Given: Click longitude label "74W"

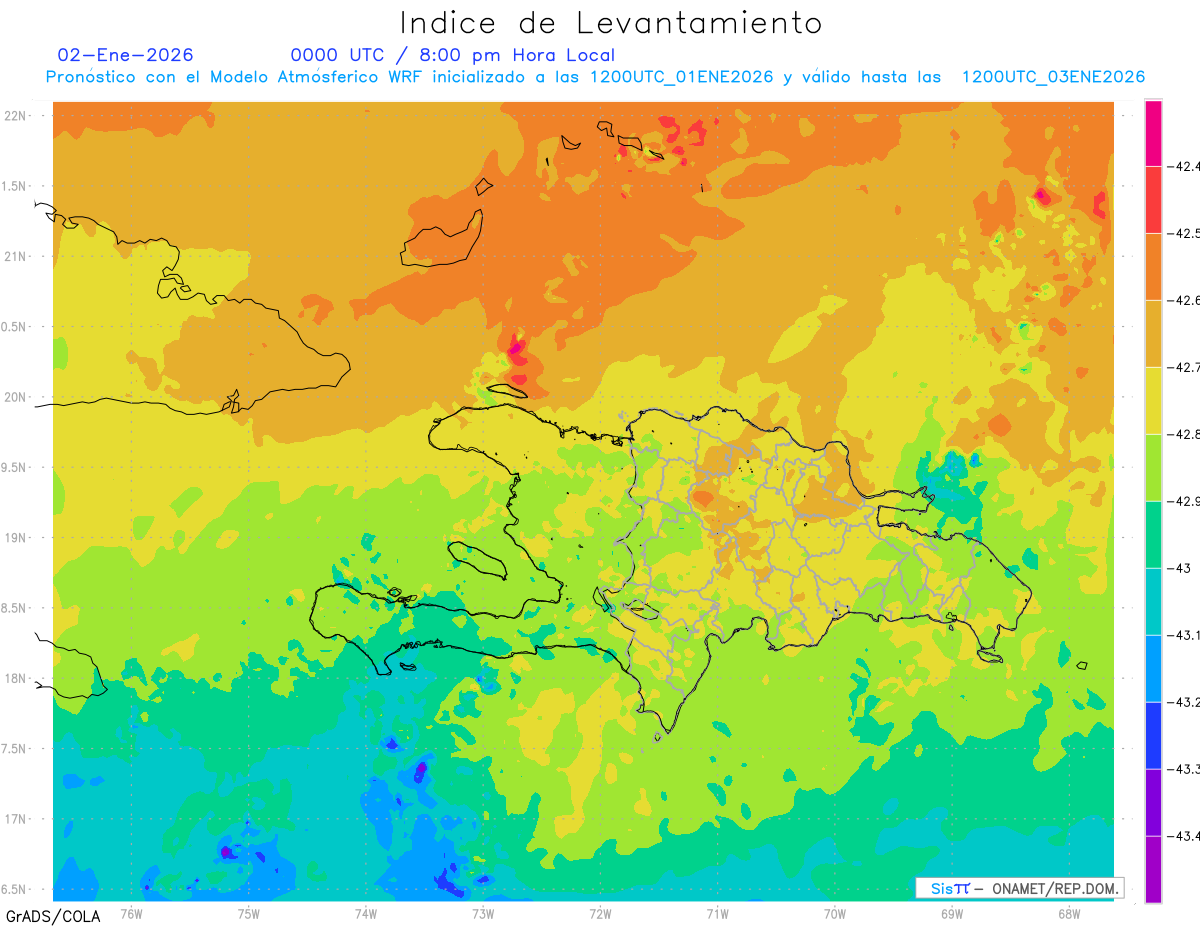Looking at the screenshot, I should 365,913.
